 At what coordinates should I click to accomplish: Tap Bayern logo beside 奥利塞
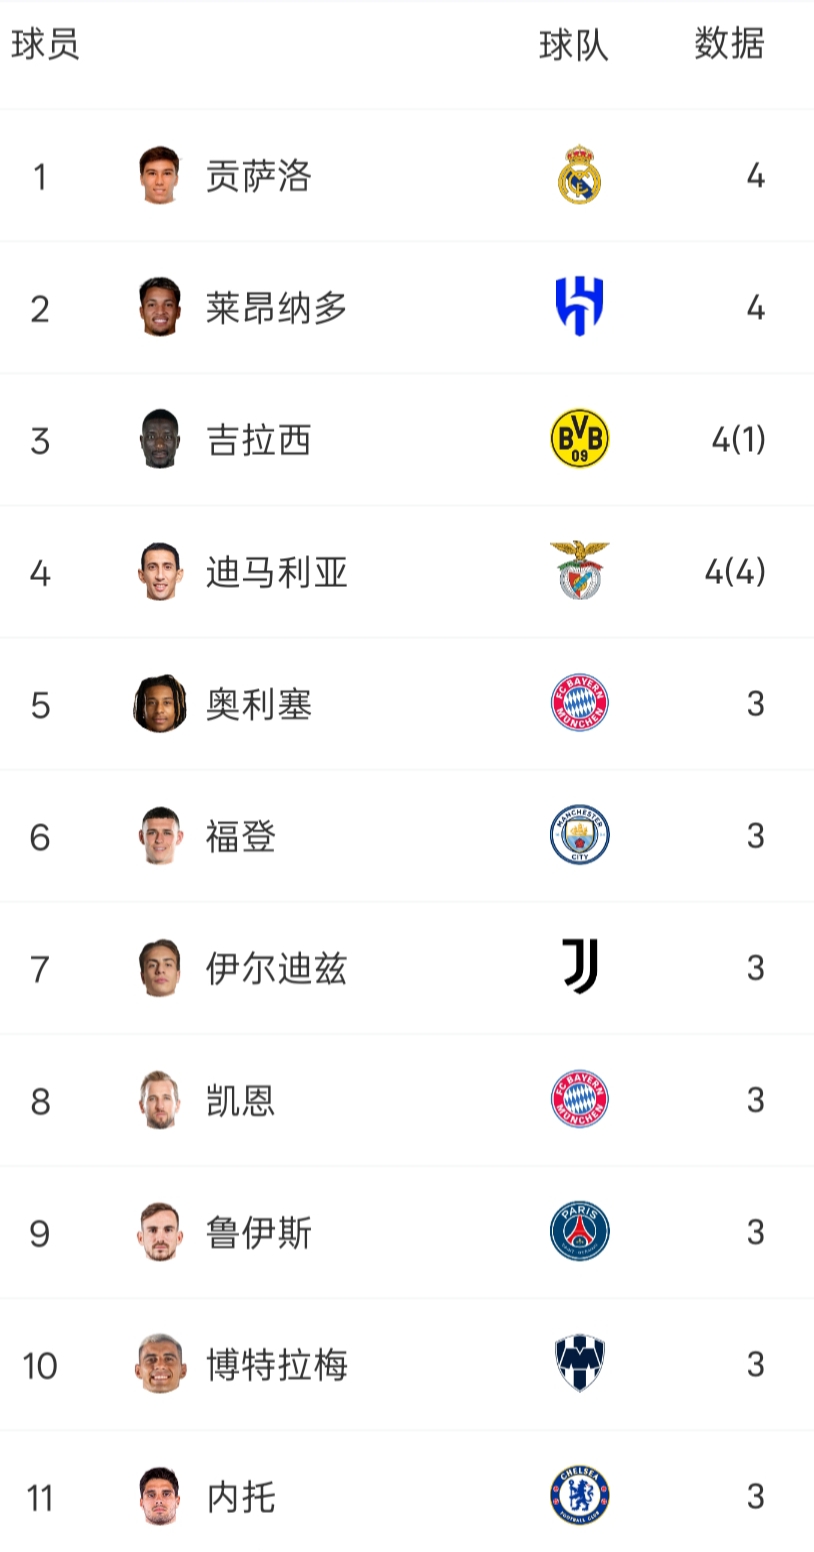click(579, 703)
